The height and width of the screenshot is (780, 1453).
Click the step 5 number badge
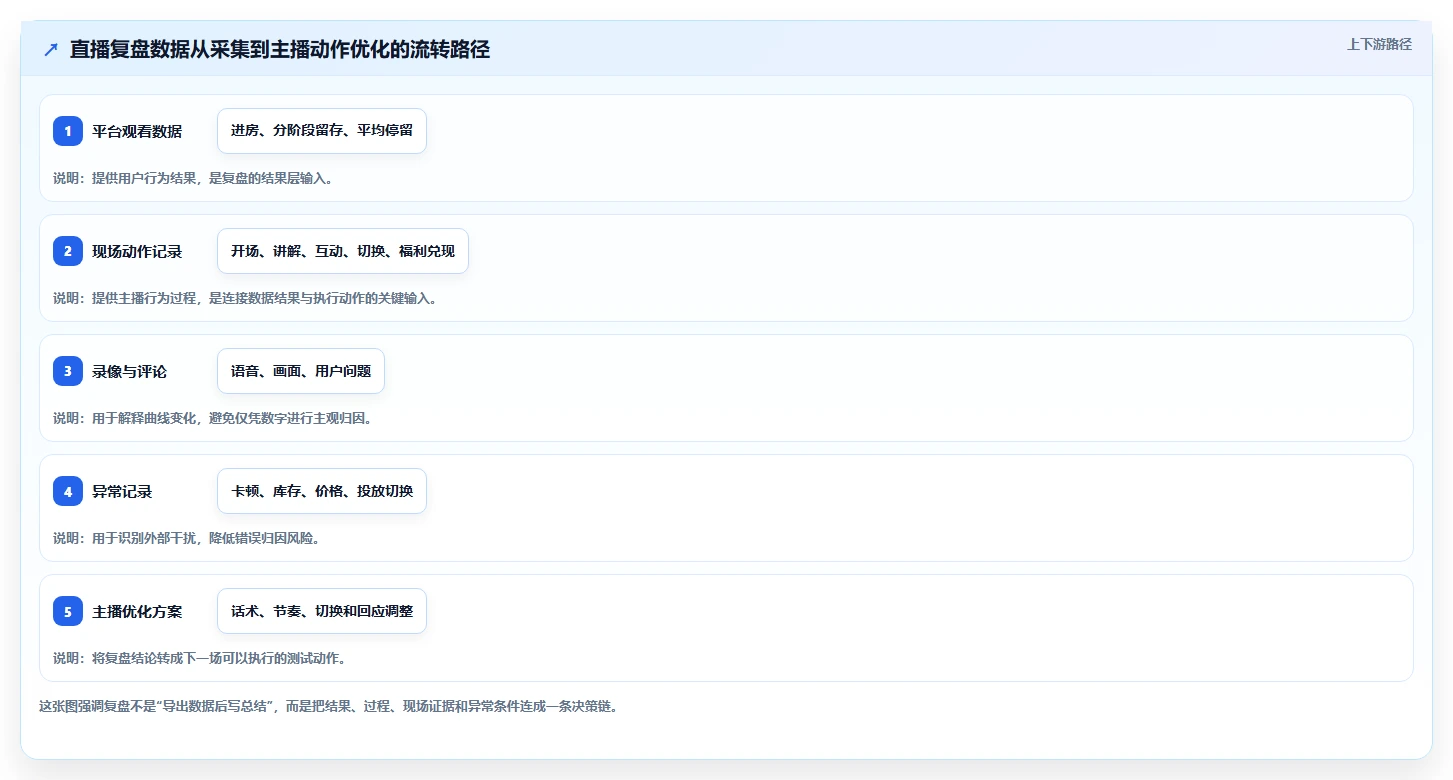click(68, 611)
